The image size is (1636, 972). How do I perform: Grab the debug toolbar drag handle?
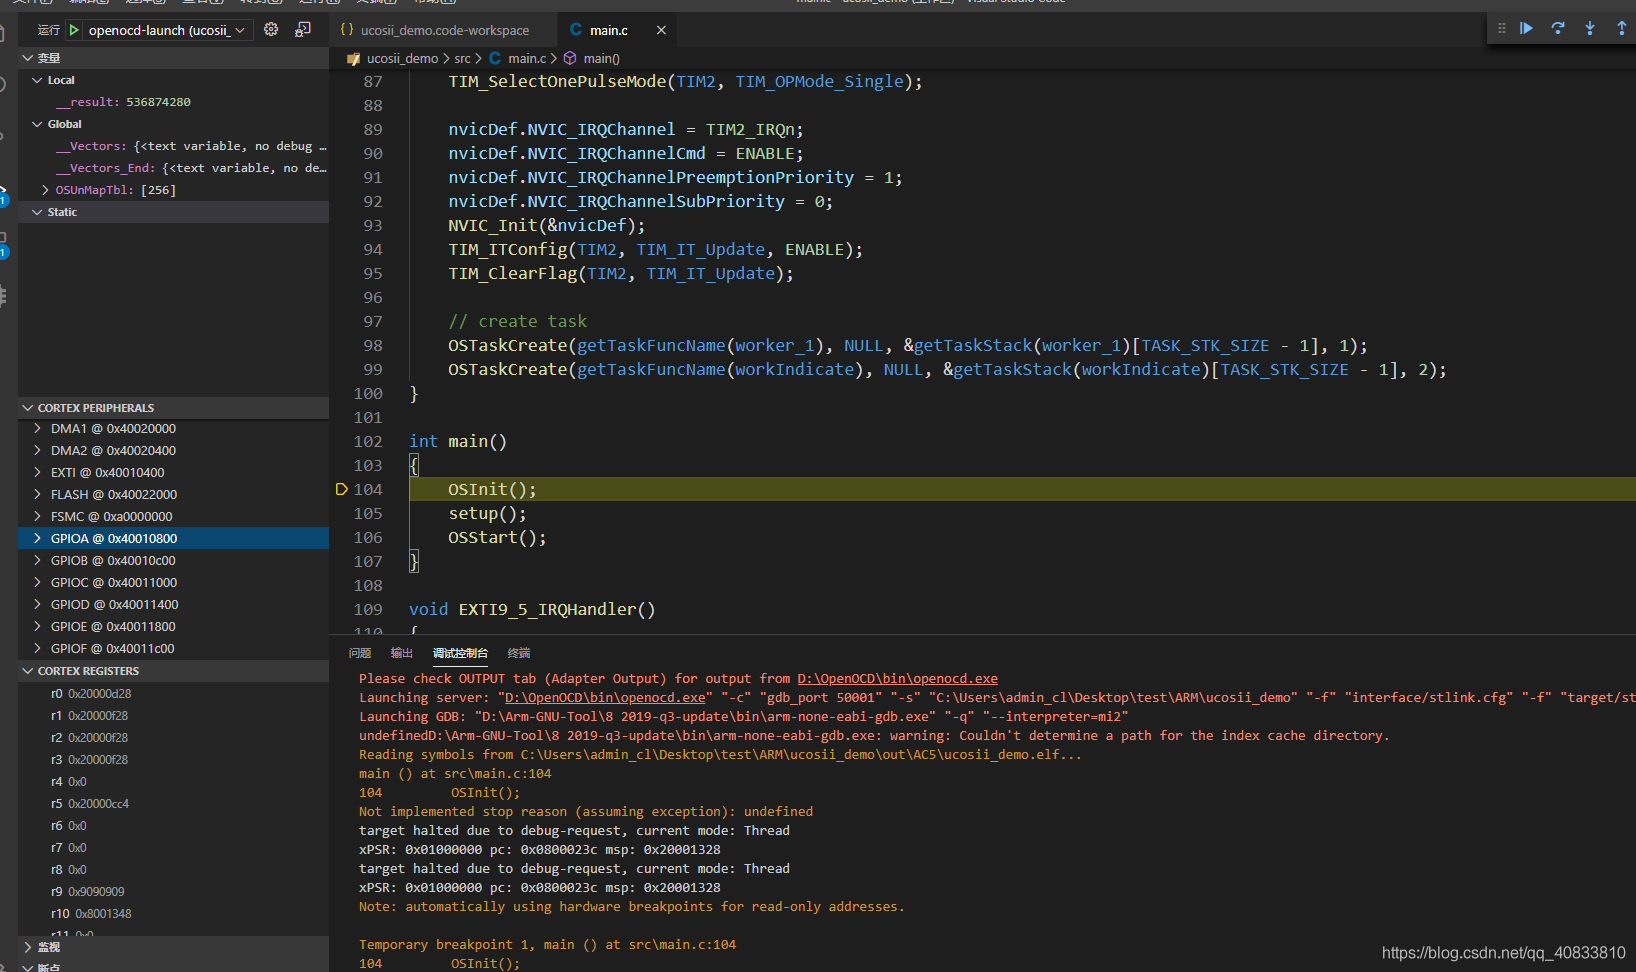pos(1501,28)
